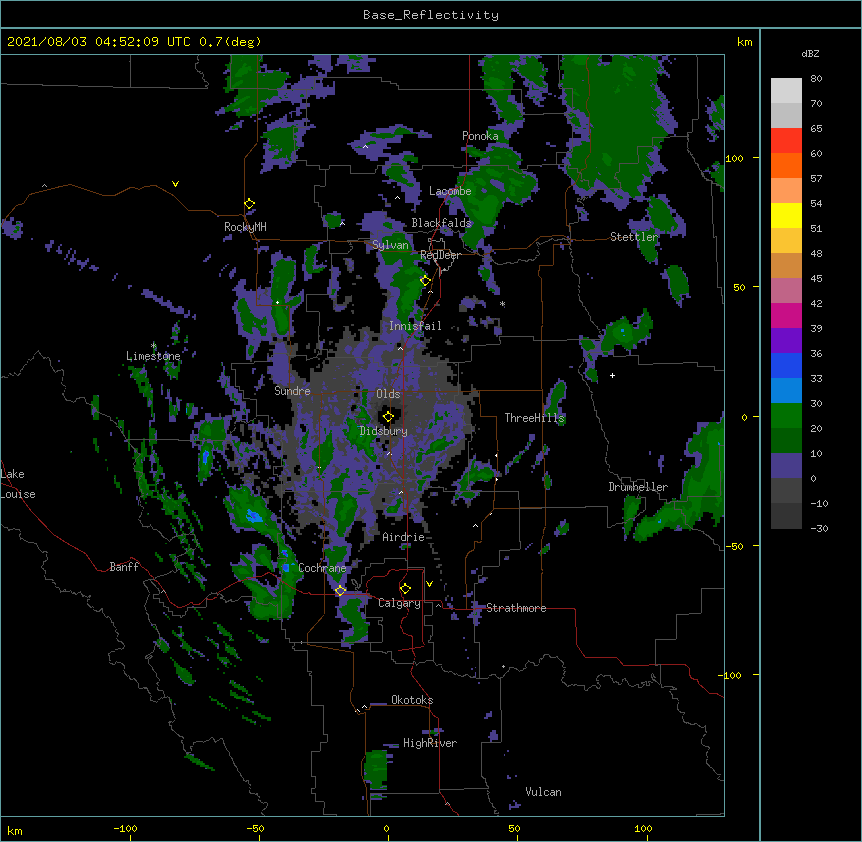Click the Innisfail city label
862x842 pixels.
(415, 326)
